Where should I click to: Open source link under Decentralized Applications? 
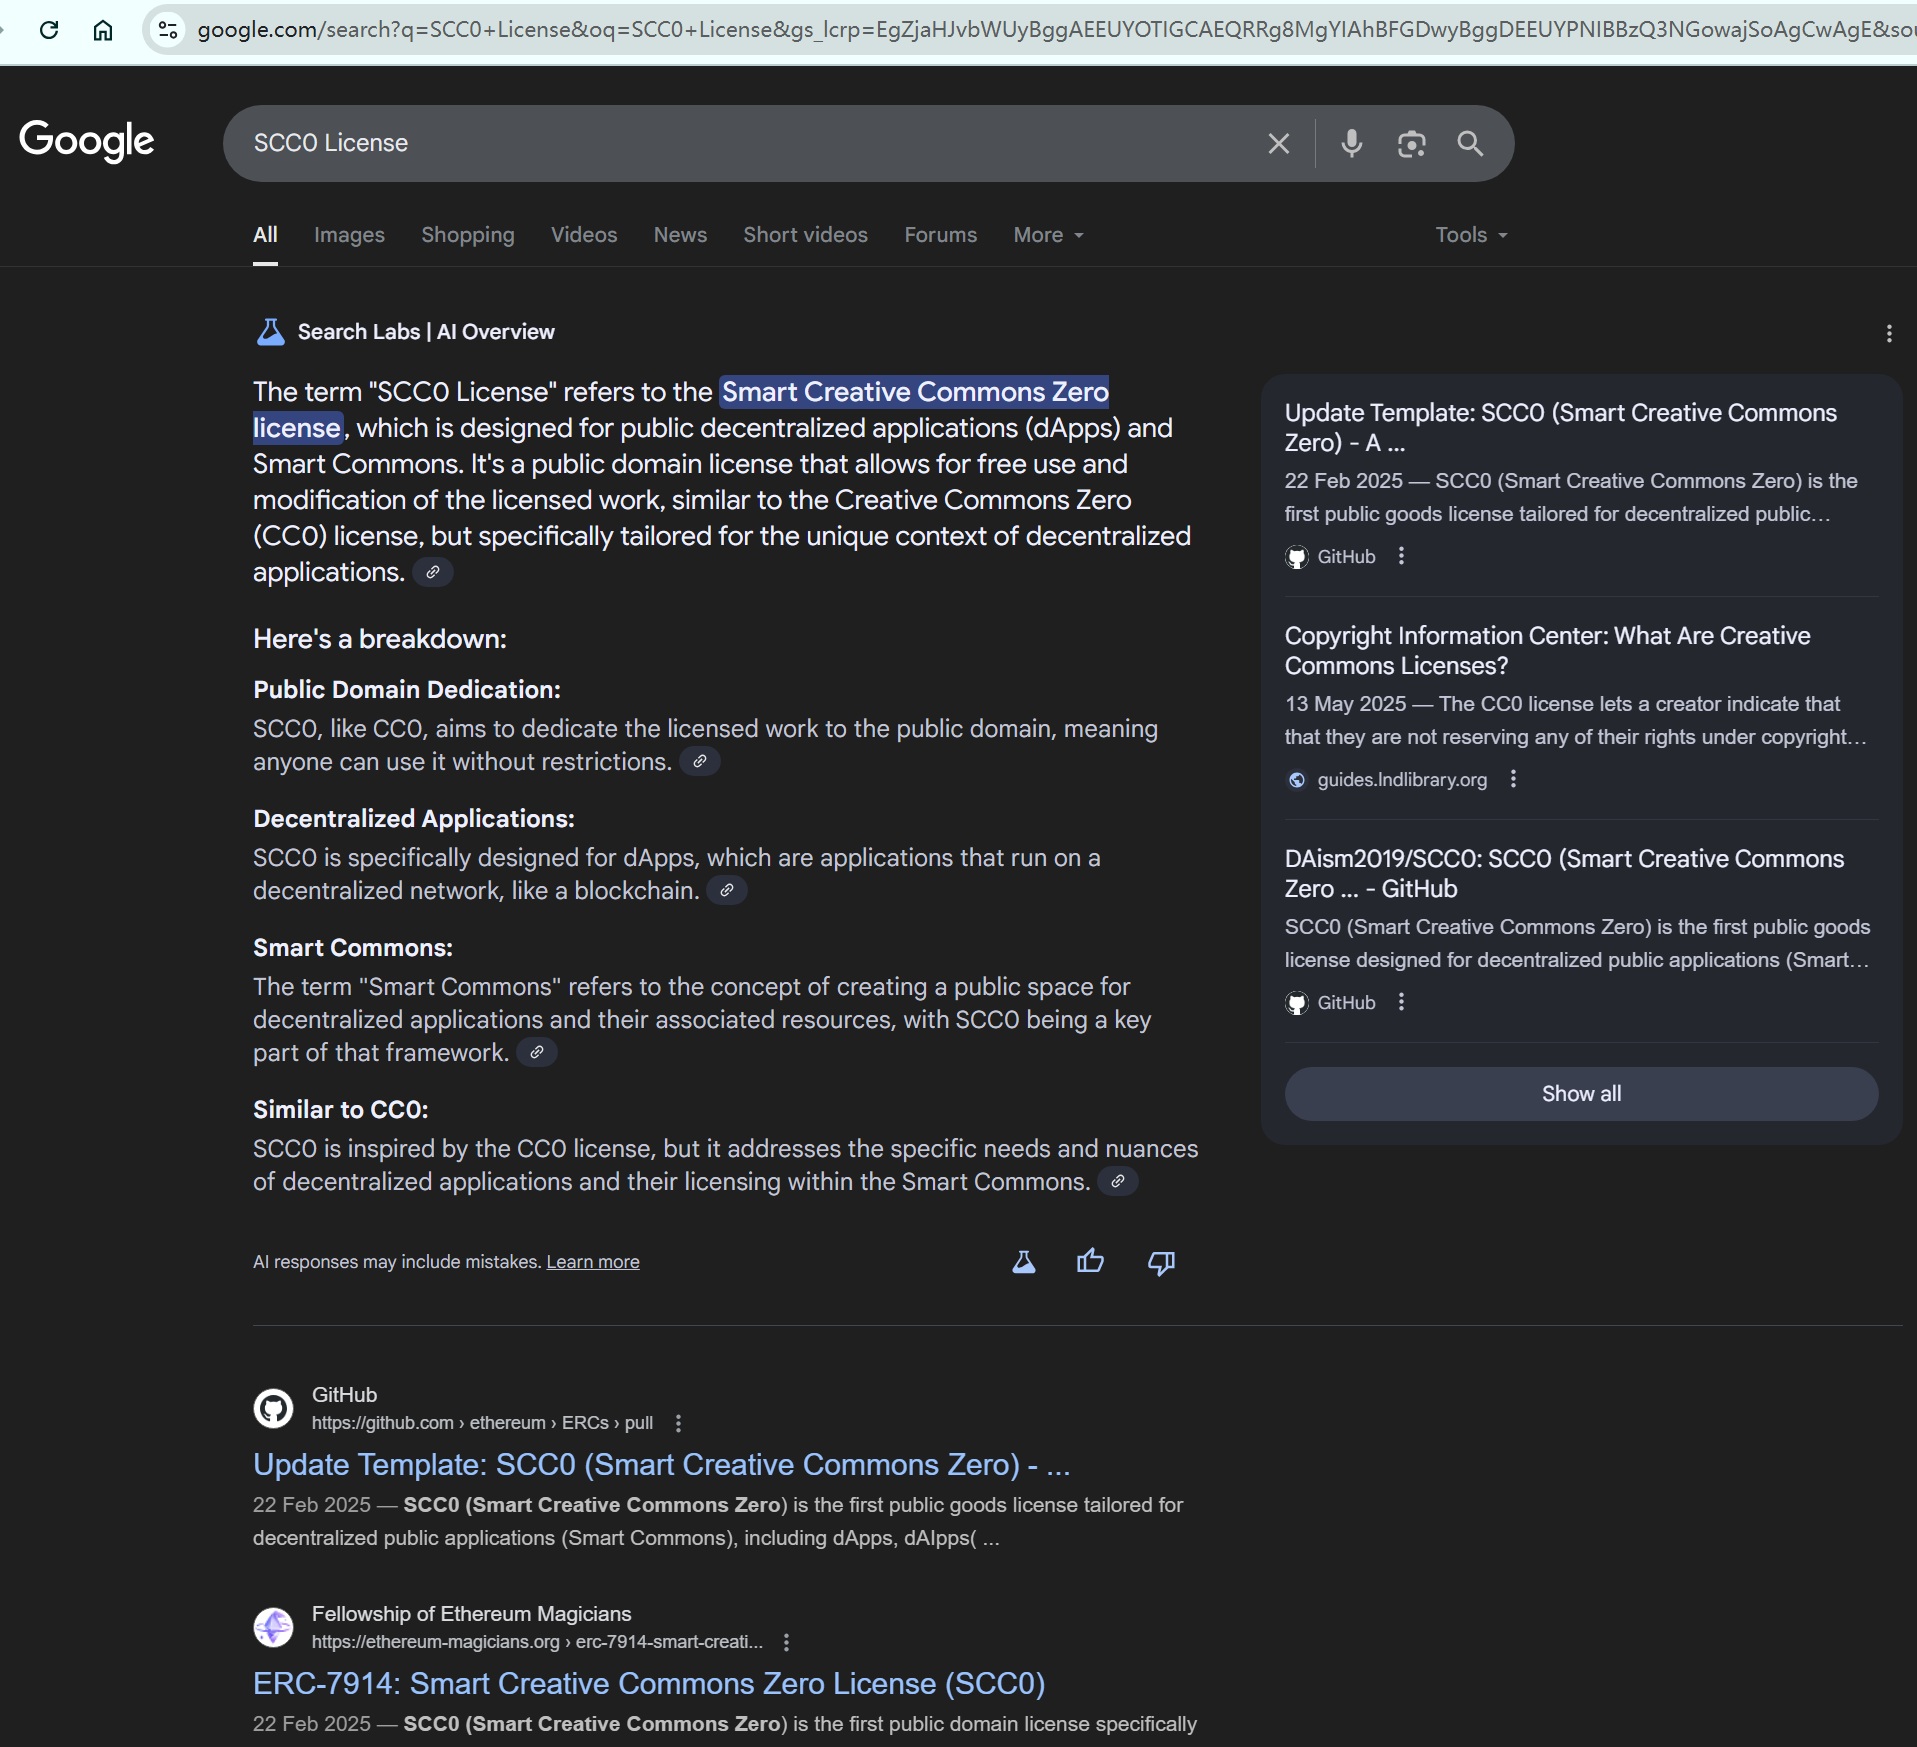727,891
